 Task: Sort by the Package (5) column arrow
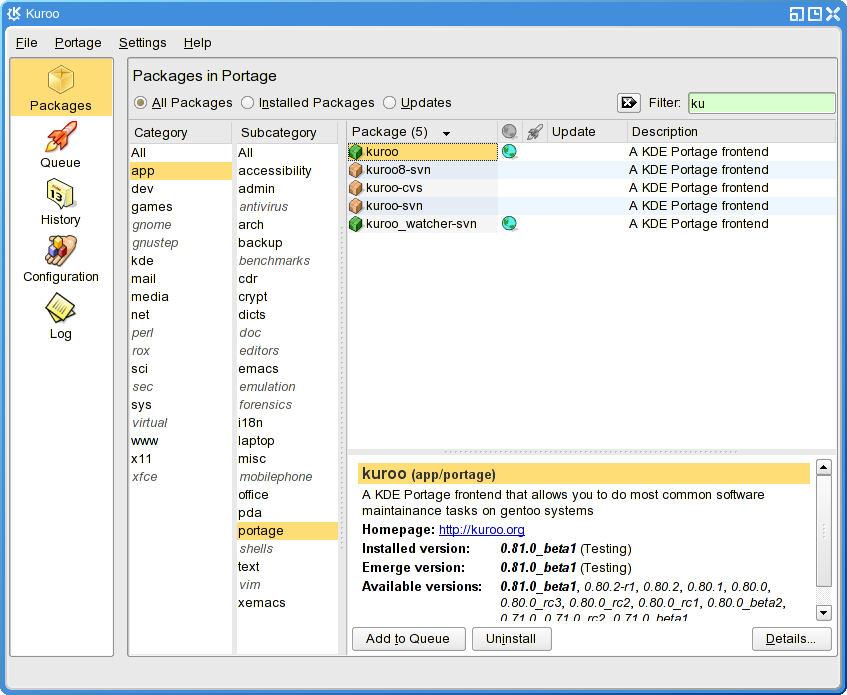pos(446,133)
